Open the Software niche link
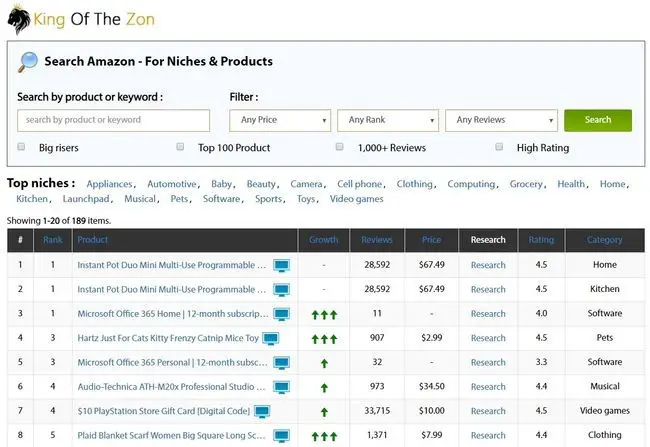This screenshot has width=650, height=447. point(221,199)
